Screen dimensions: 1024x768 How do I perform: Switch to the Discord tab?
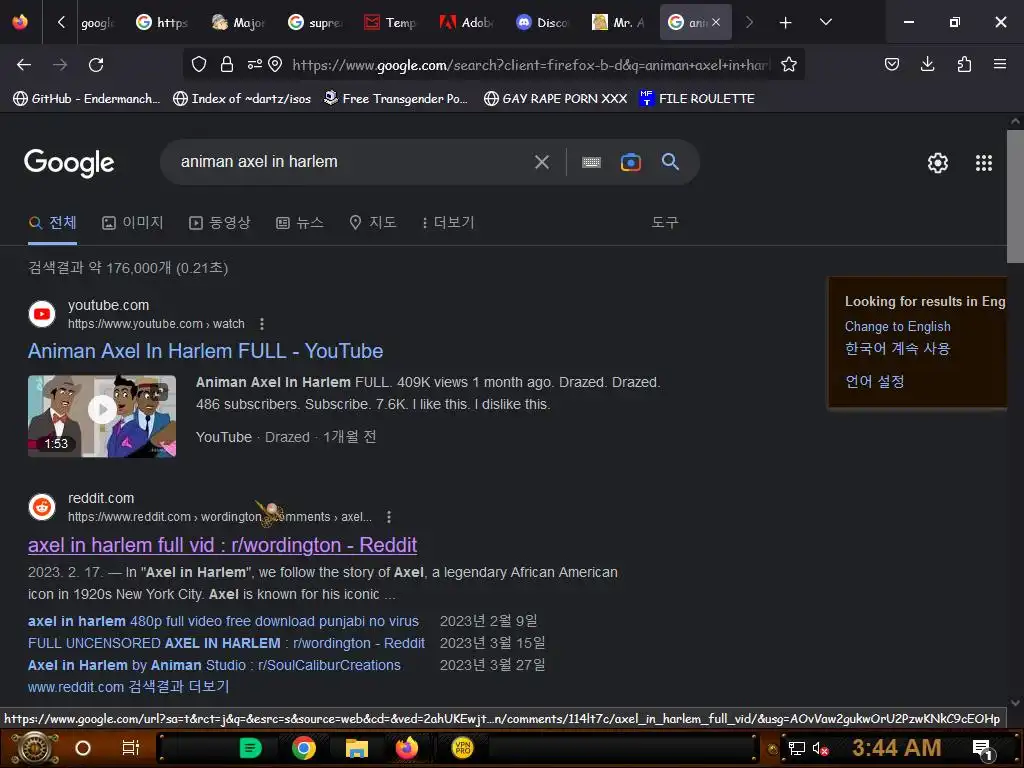coord(543,23)
